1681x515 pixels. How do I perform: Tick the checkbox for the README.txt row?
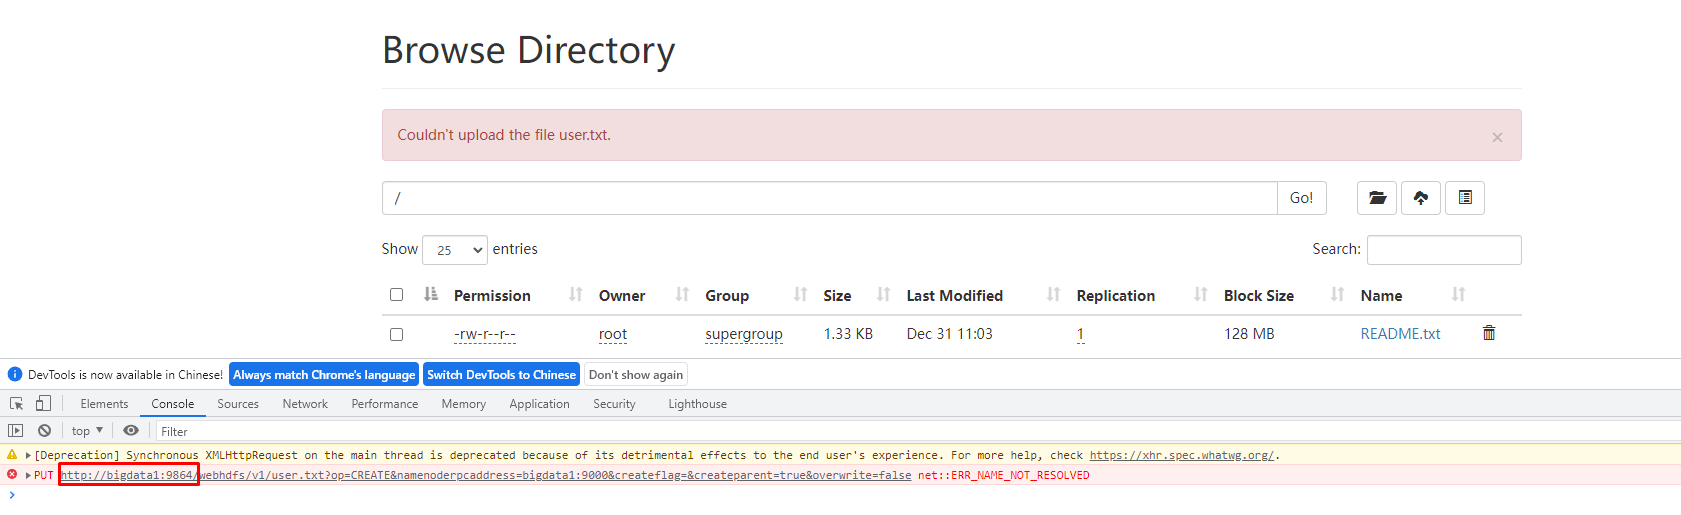pyautogui.click(x=397, y=334)
